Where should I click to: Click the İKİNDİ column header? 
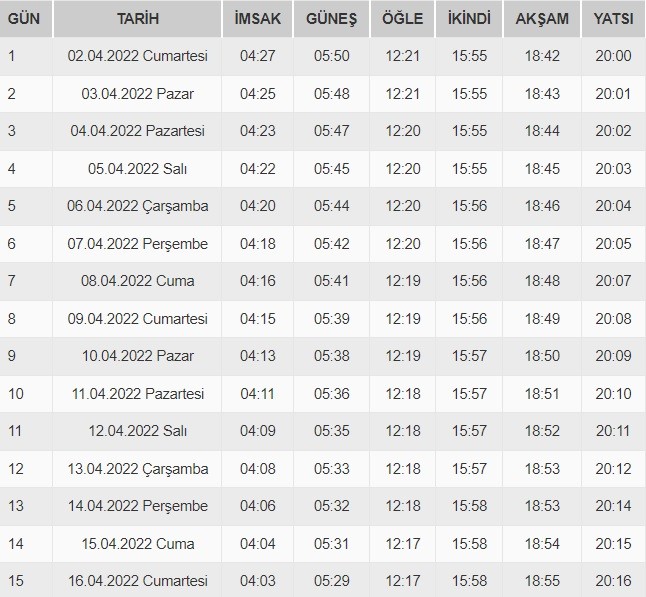tap(470, 18)
